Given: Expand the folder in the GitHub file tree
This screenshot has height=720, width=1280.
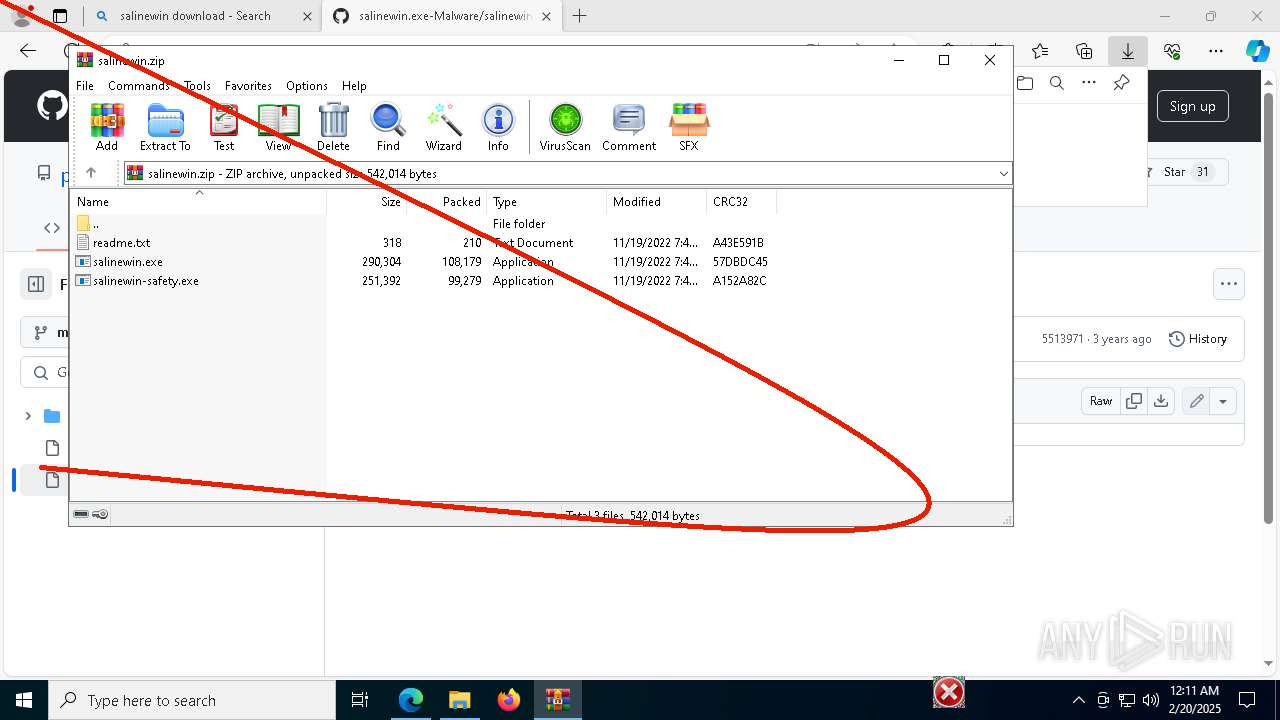Looking at the screenshot, I should (x=28, y=416).
